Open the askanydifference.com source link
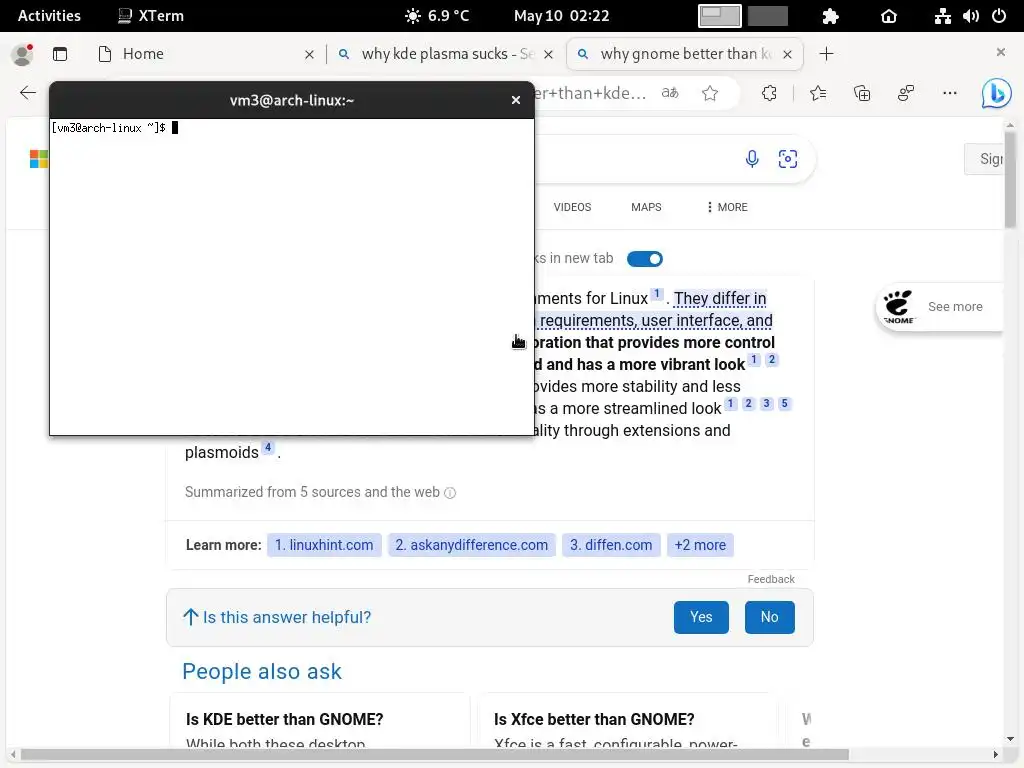 pyautogui.click(x=472, y=545)
